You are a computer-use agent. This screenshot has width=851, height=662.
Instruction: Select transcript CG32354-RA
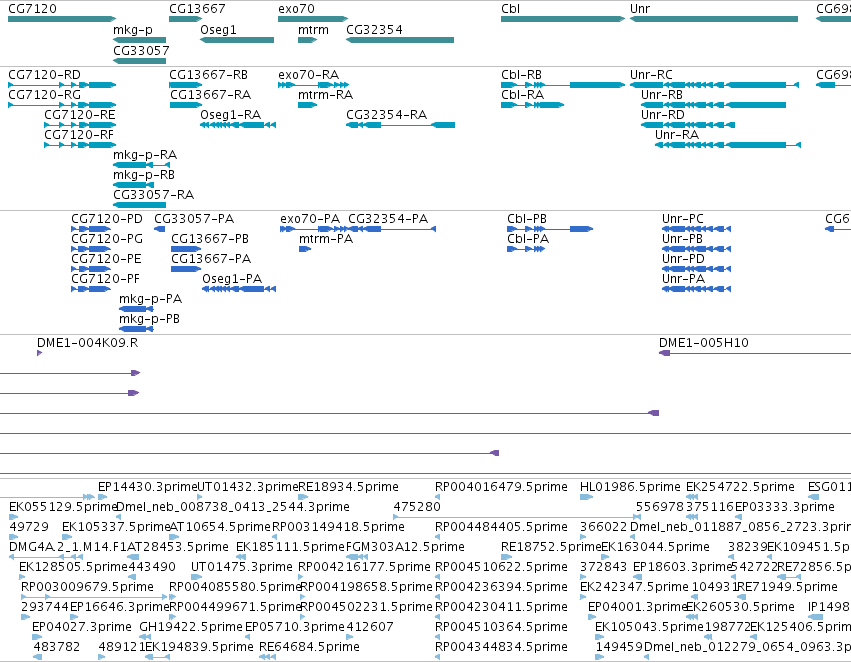(x=401, y=125)
